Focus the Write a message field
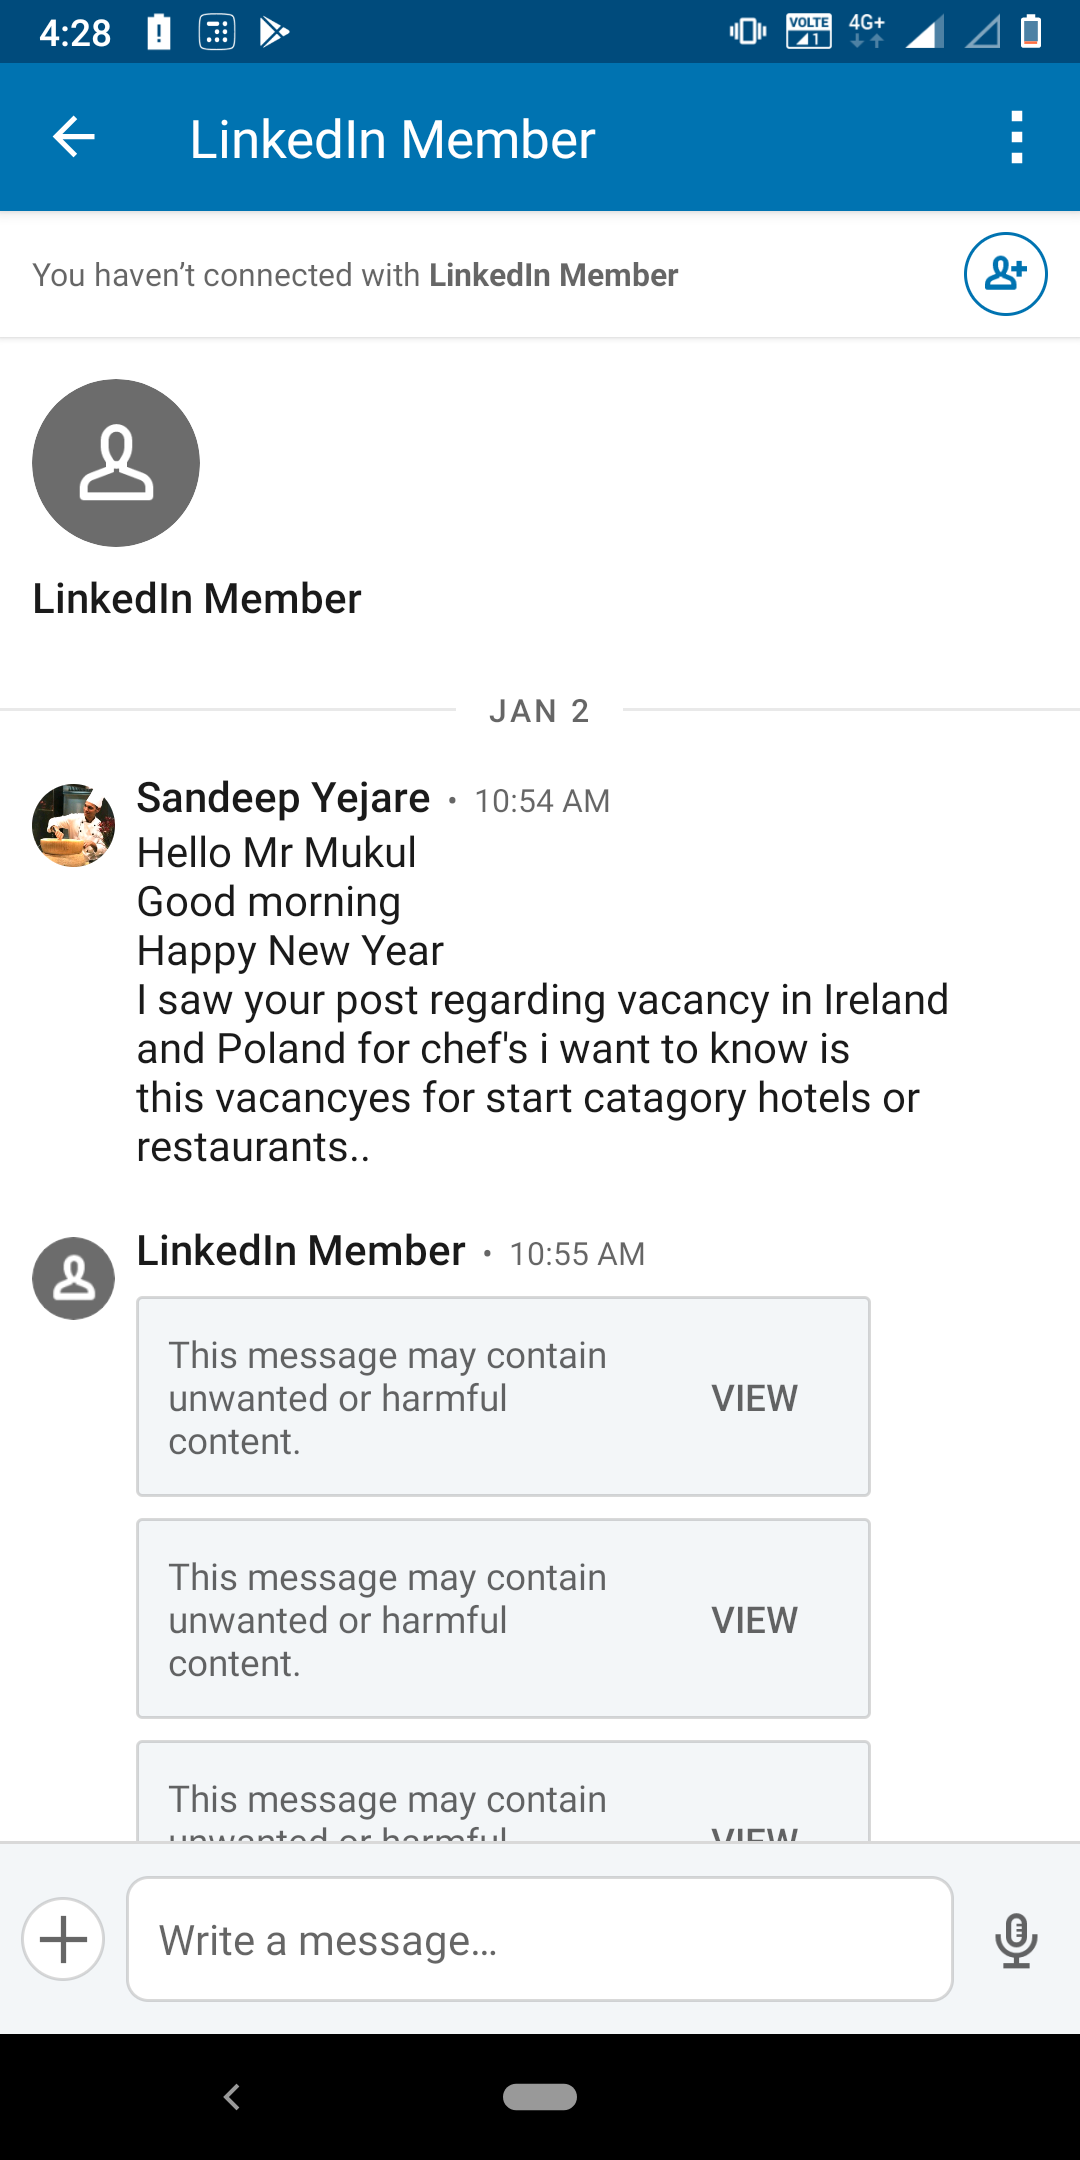Screen dimensions: 1080x2160 tap(540, 1939)
